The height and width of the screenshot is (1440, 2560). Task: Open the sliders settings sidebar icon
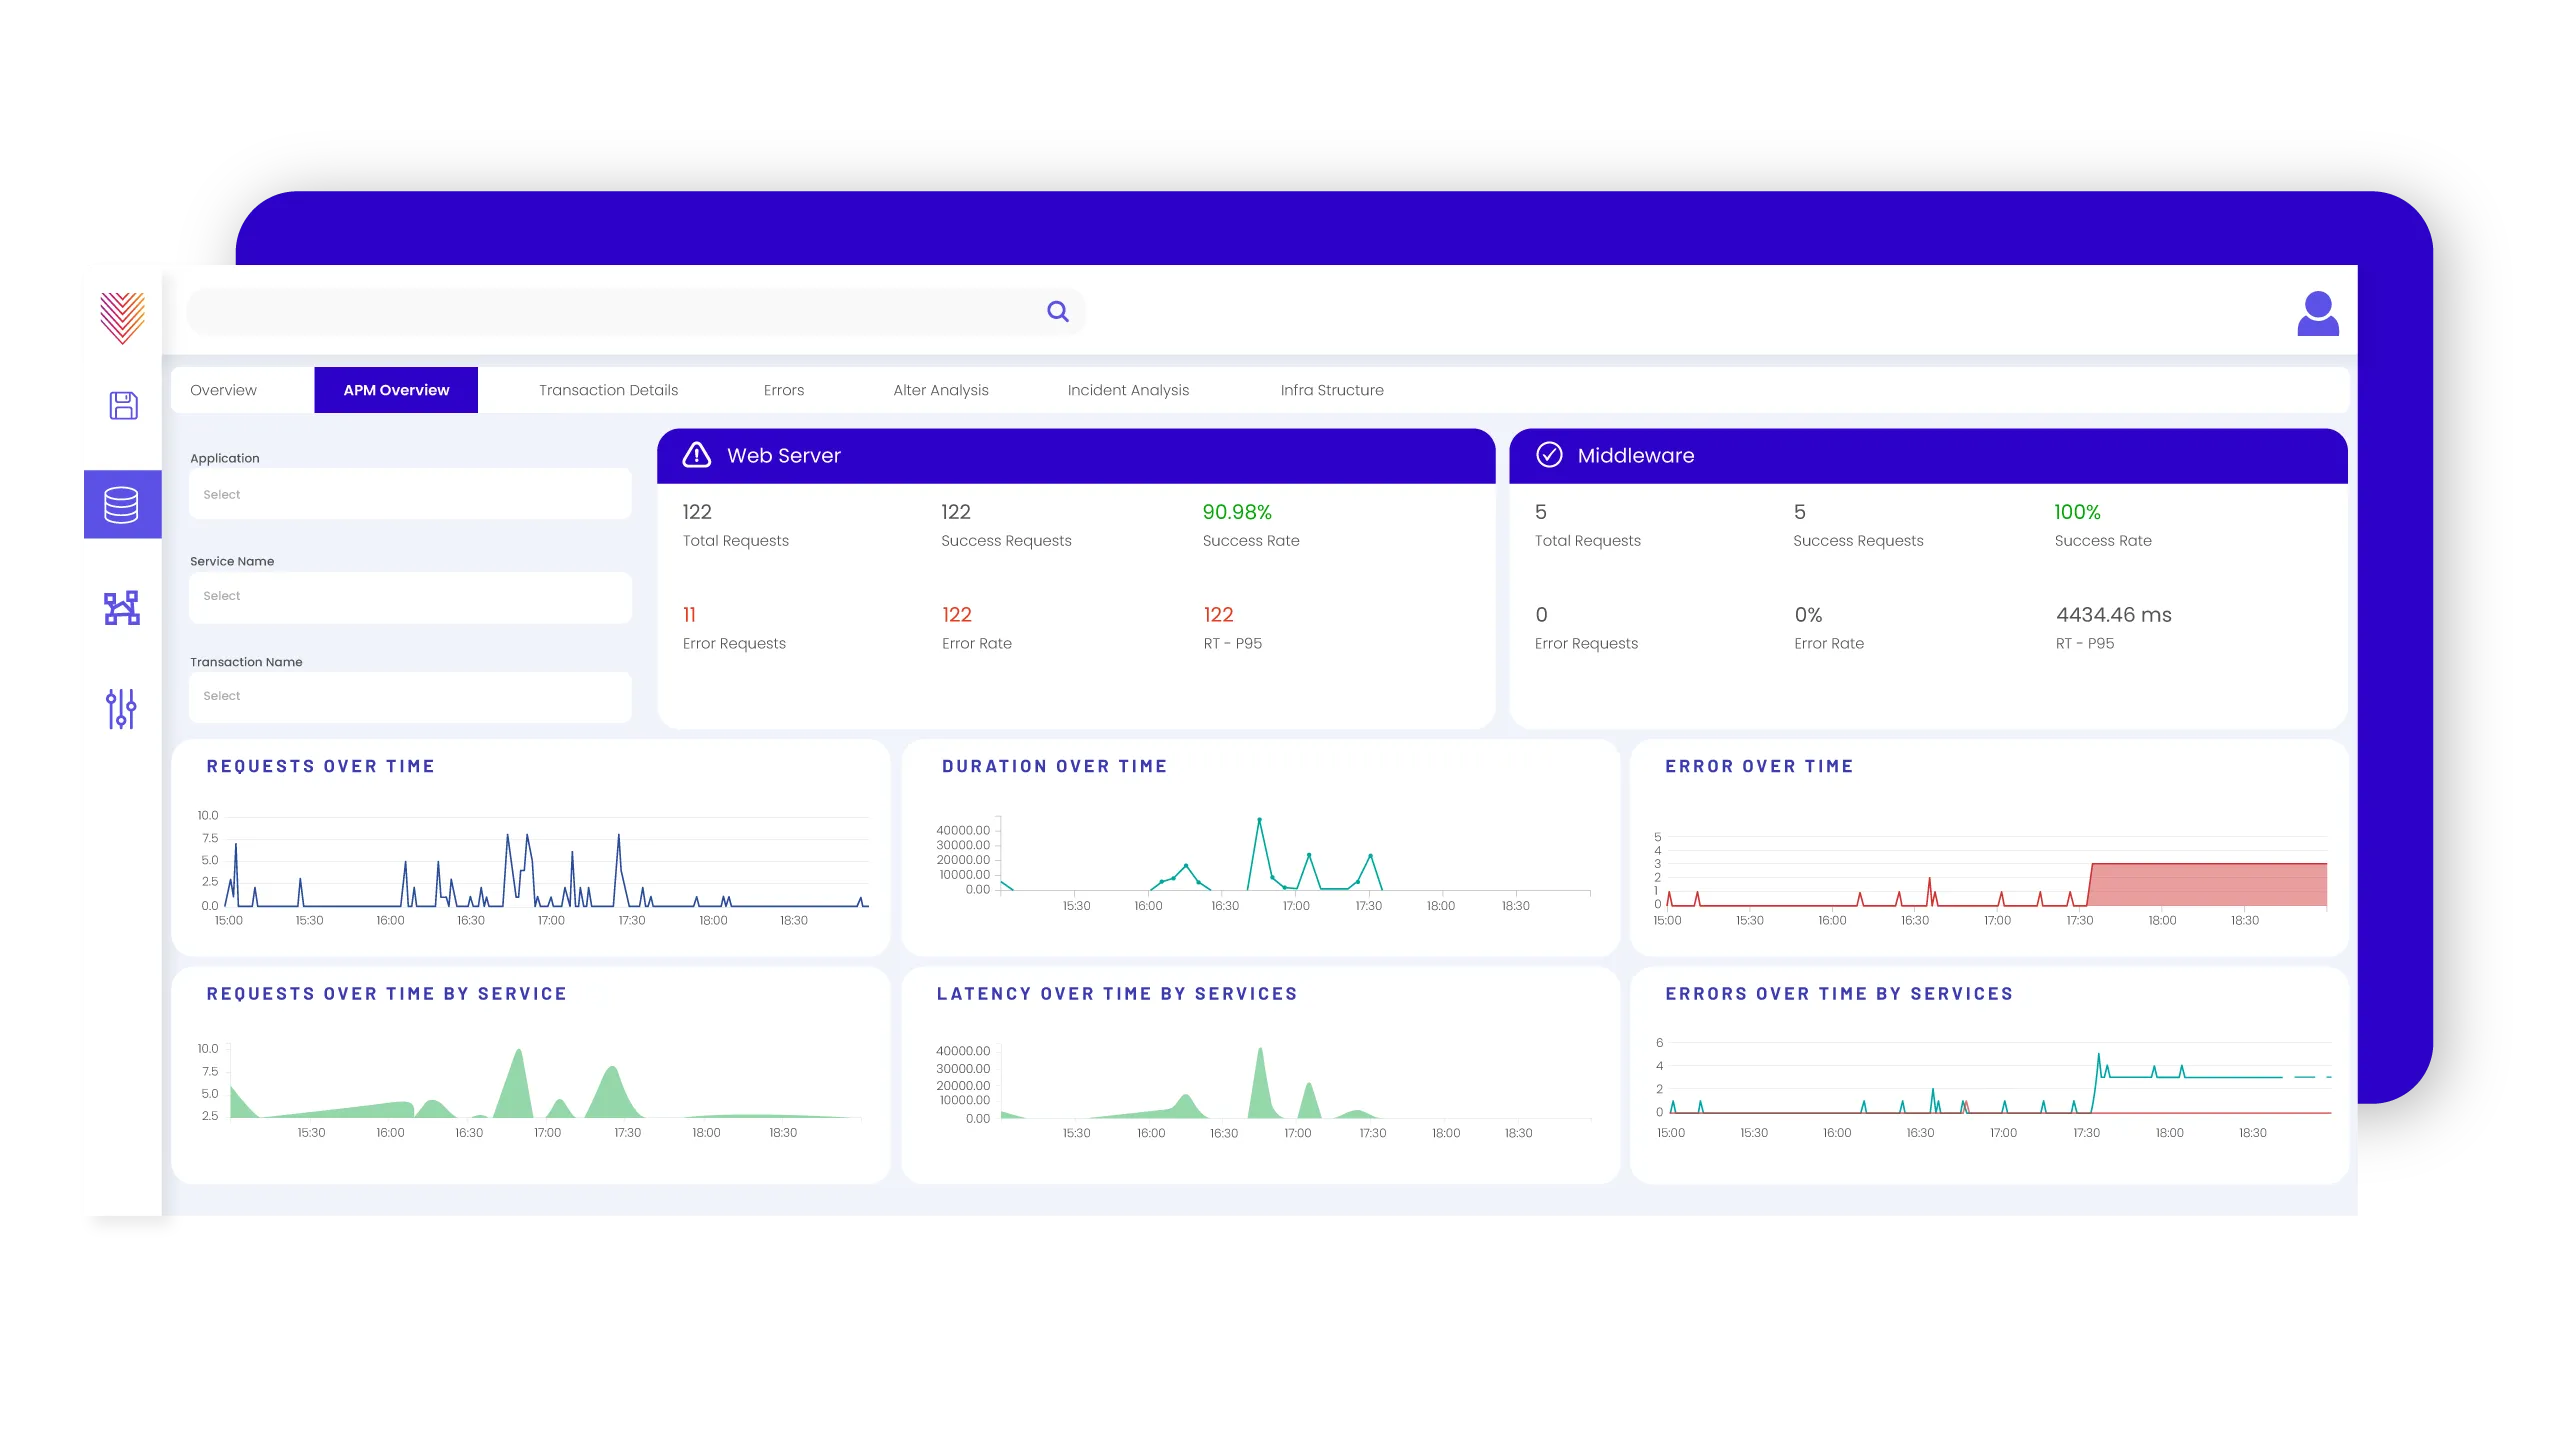click(122, 708)
